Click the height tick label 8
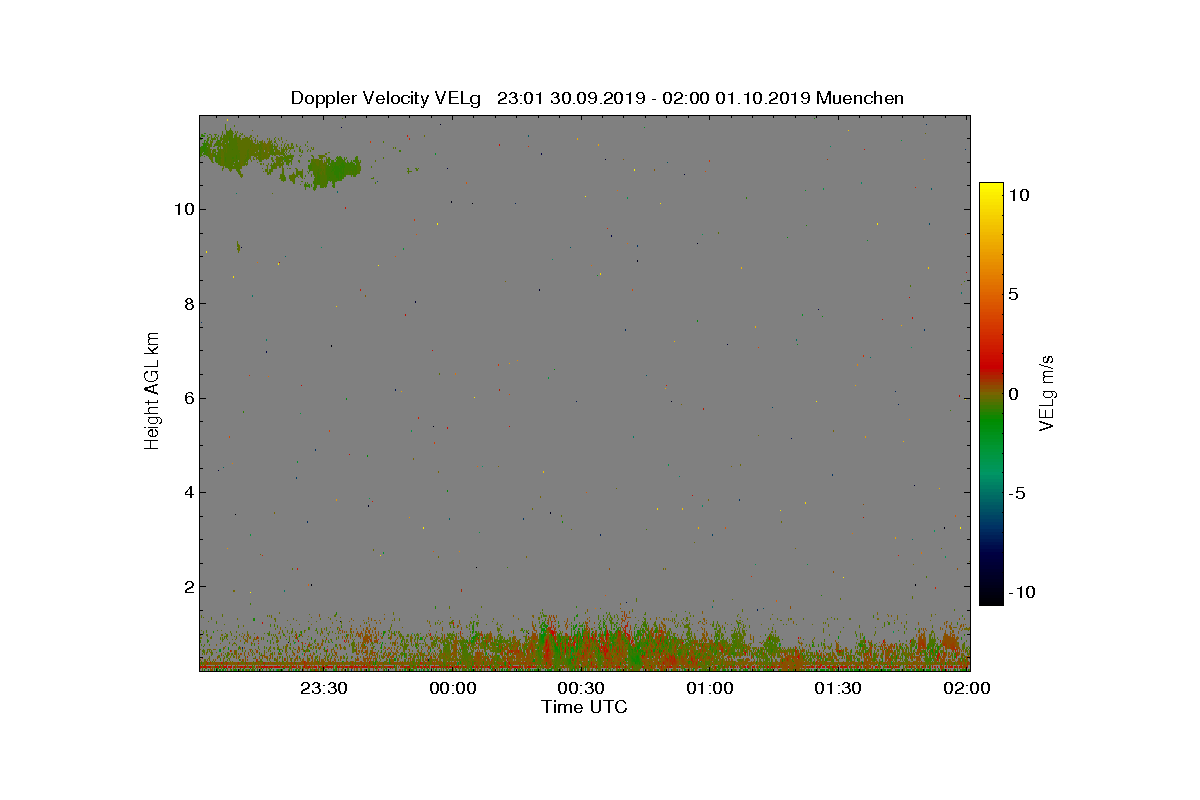This screenshot has height=800, width=1200. (x=187, y=304)
